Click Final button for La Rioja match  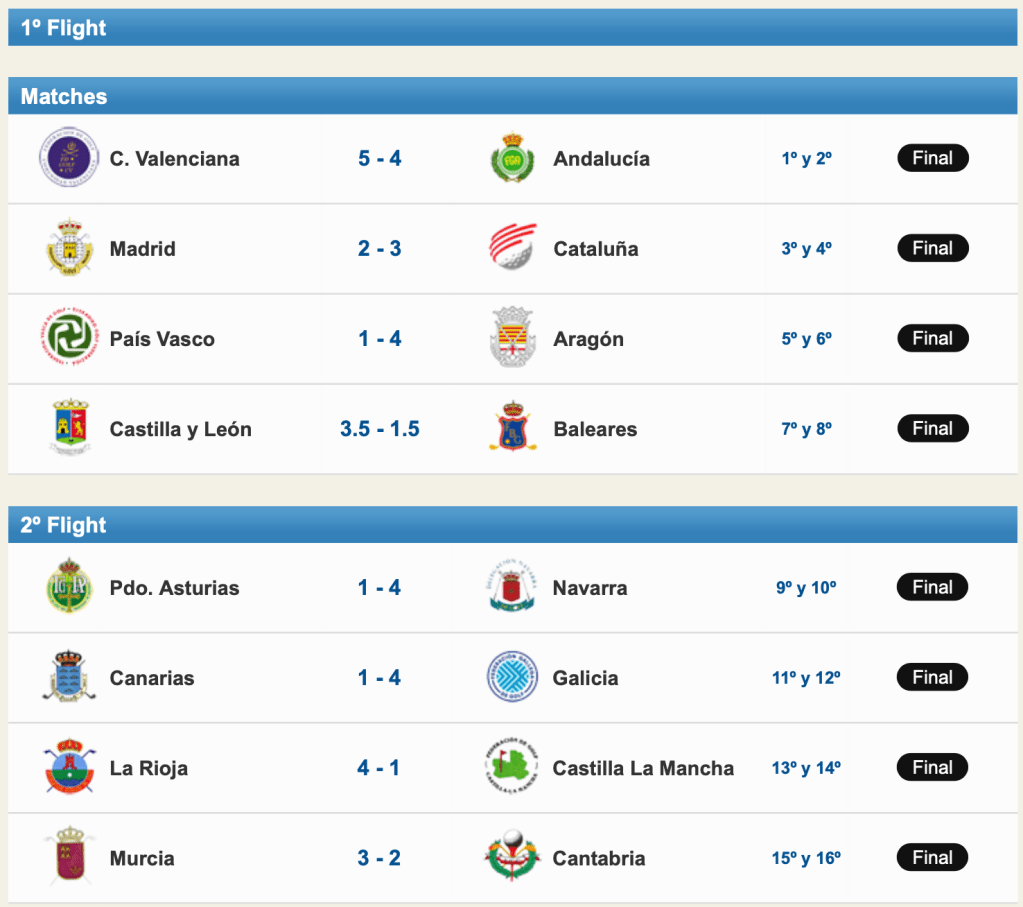pos(932,767)
